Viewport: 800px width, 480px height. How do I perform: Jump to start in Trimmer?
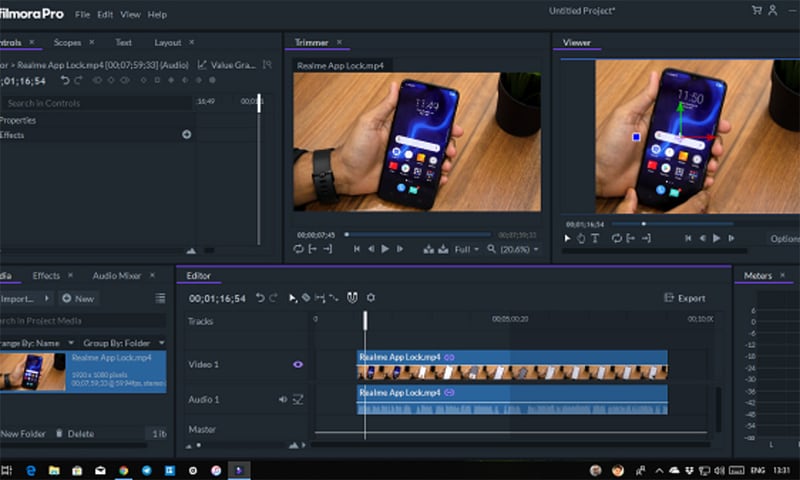pos(357,249)
